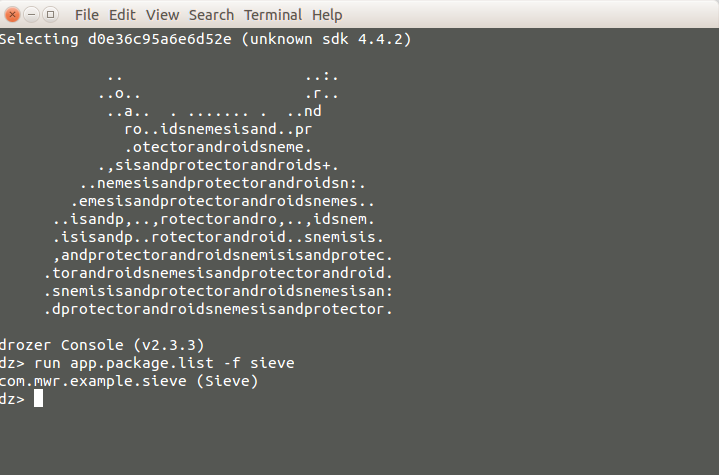Screen dimensions: 719x475
Task: Open the View menu
Action: click(x=162, y=15)
